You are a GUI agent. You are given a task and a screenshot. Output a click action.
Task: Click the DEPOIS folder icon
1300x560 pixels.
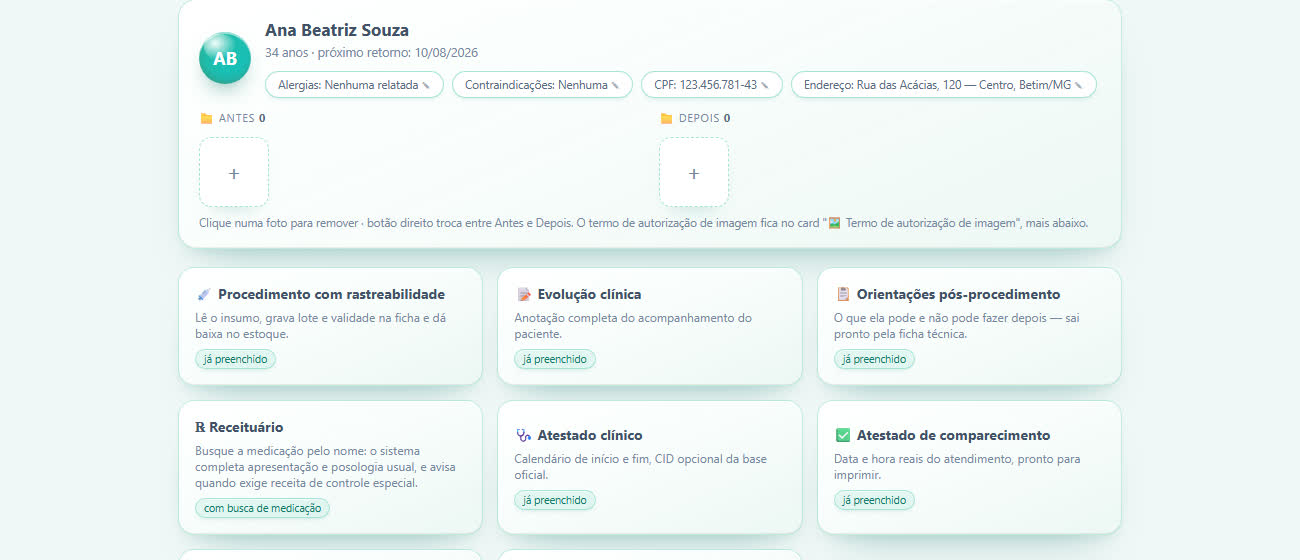(666, 118)
